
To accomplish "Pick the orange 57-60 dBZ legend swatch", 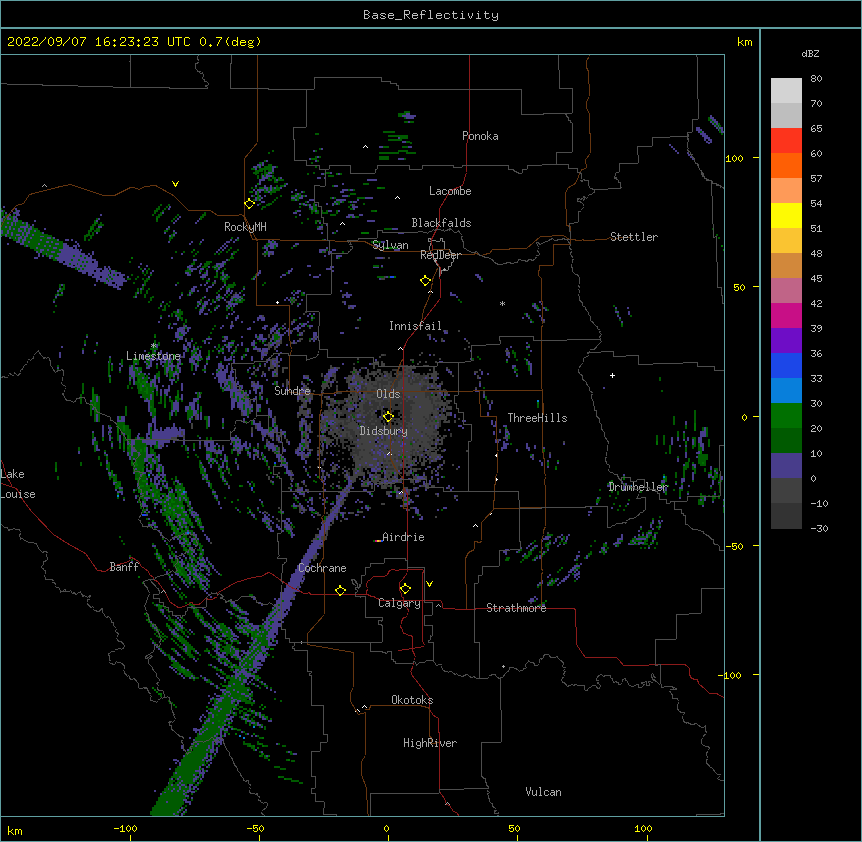I will pyautogui.click(x=786, y=166).
